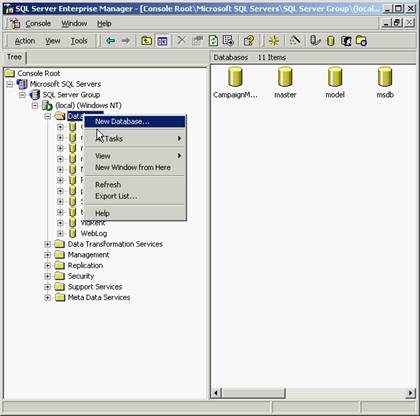Viewport: 420px width, 416px height.
Task: Select the Management folder in tree
Action: (x=88, y=255)
